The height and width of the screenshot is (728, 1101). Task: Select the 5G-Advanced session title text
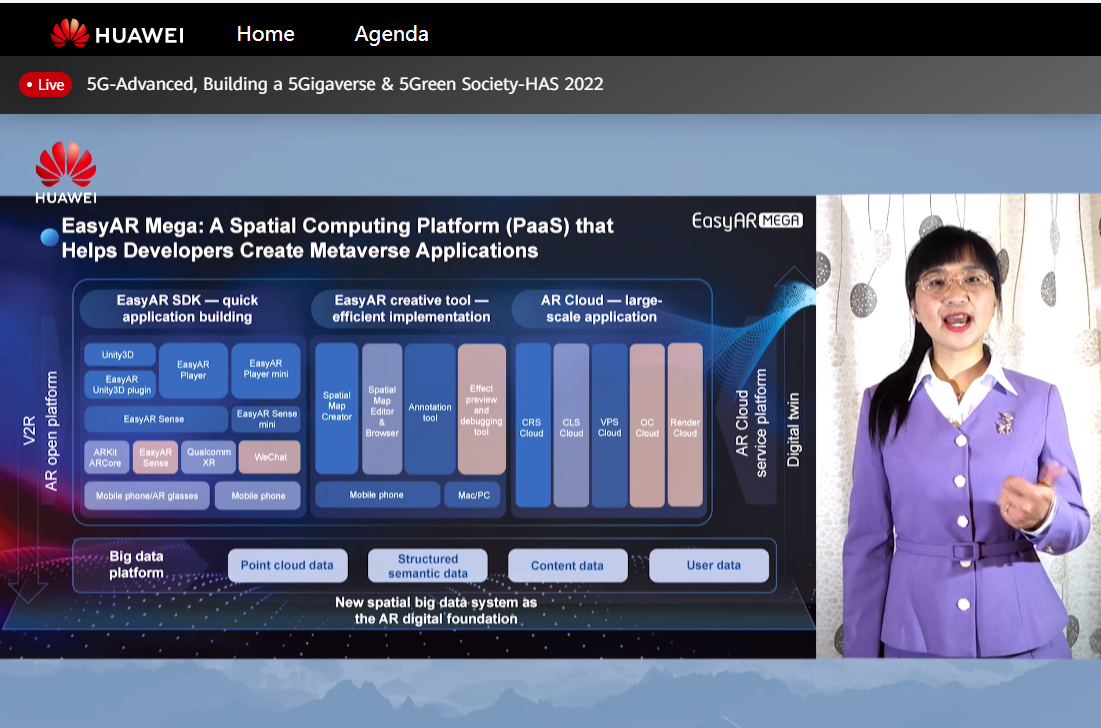pyautogui.click(x=345, y=84)
